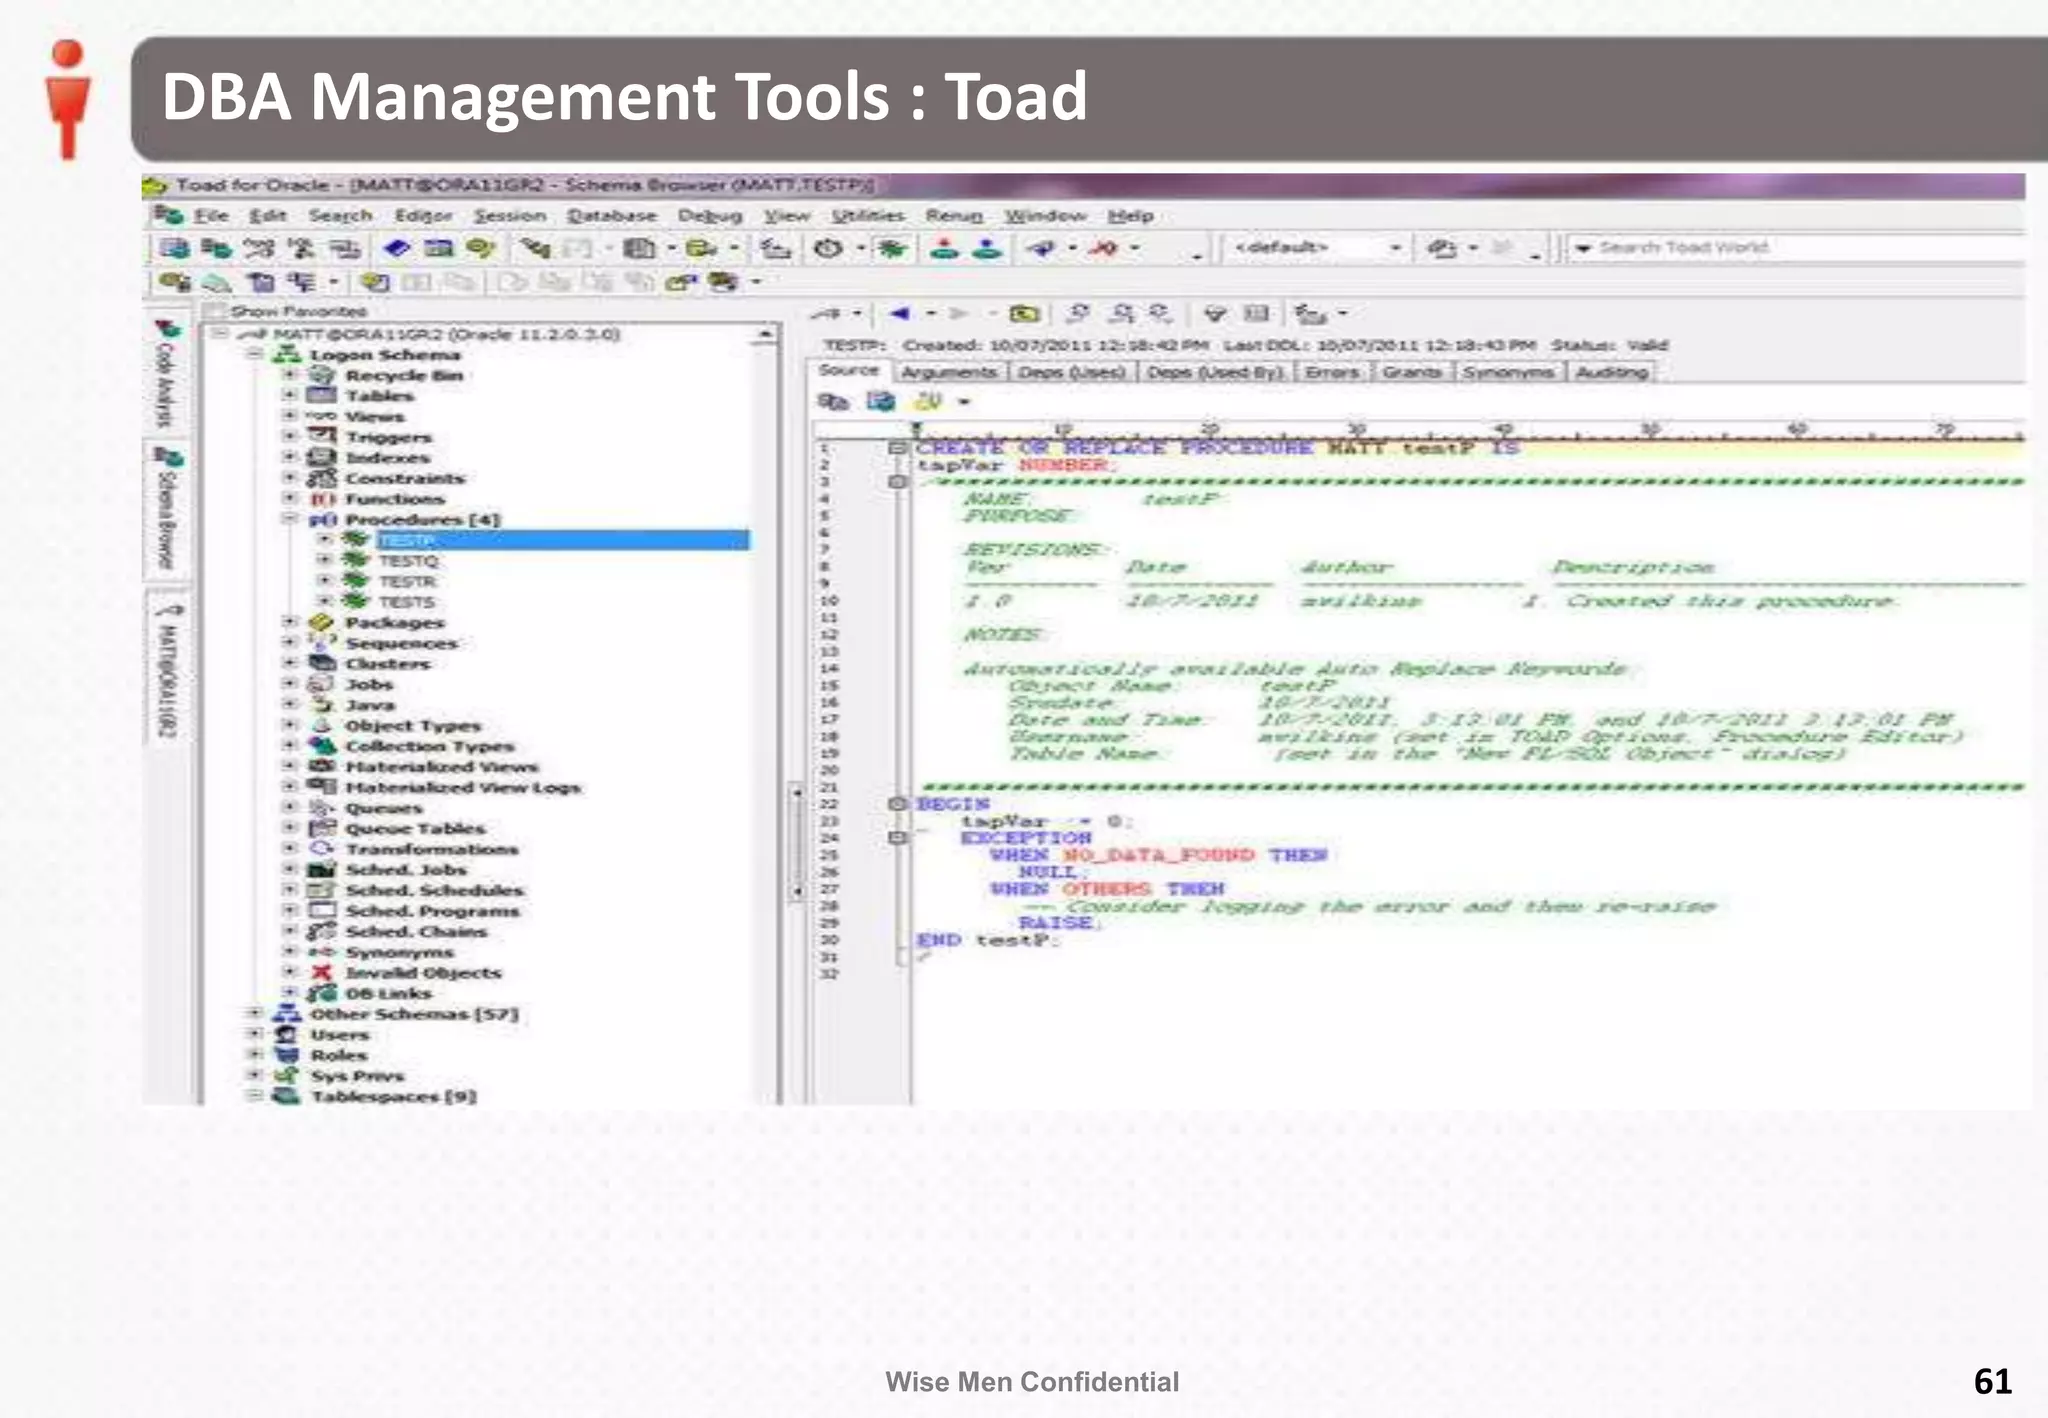The width and height of the screenshot is (2048, 1418).
Task: Click the Sequences tree icon
Action: [321, 642]
